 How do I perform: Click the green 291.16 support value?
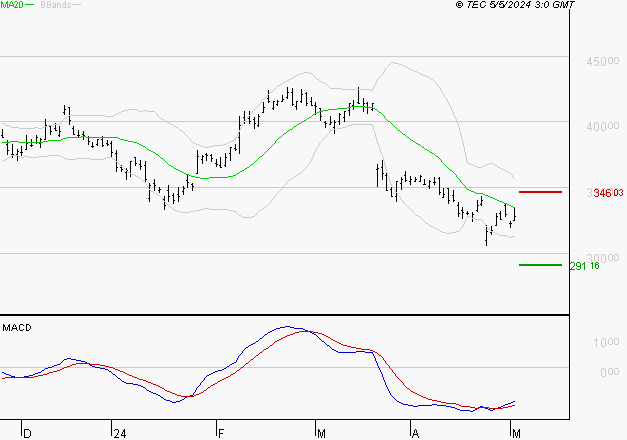pyautogui.click(x=585, y=266)
